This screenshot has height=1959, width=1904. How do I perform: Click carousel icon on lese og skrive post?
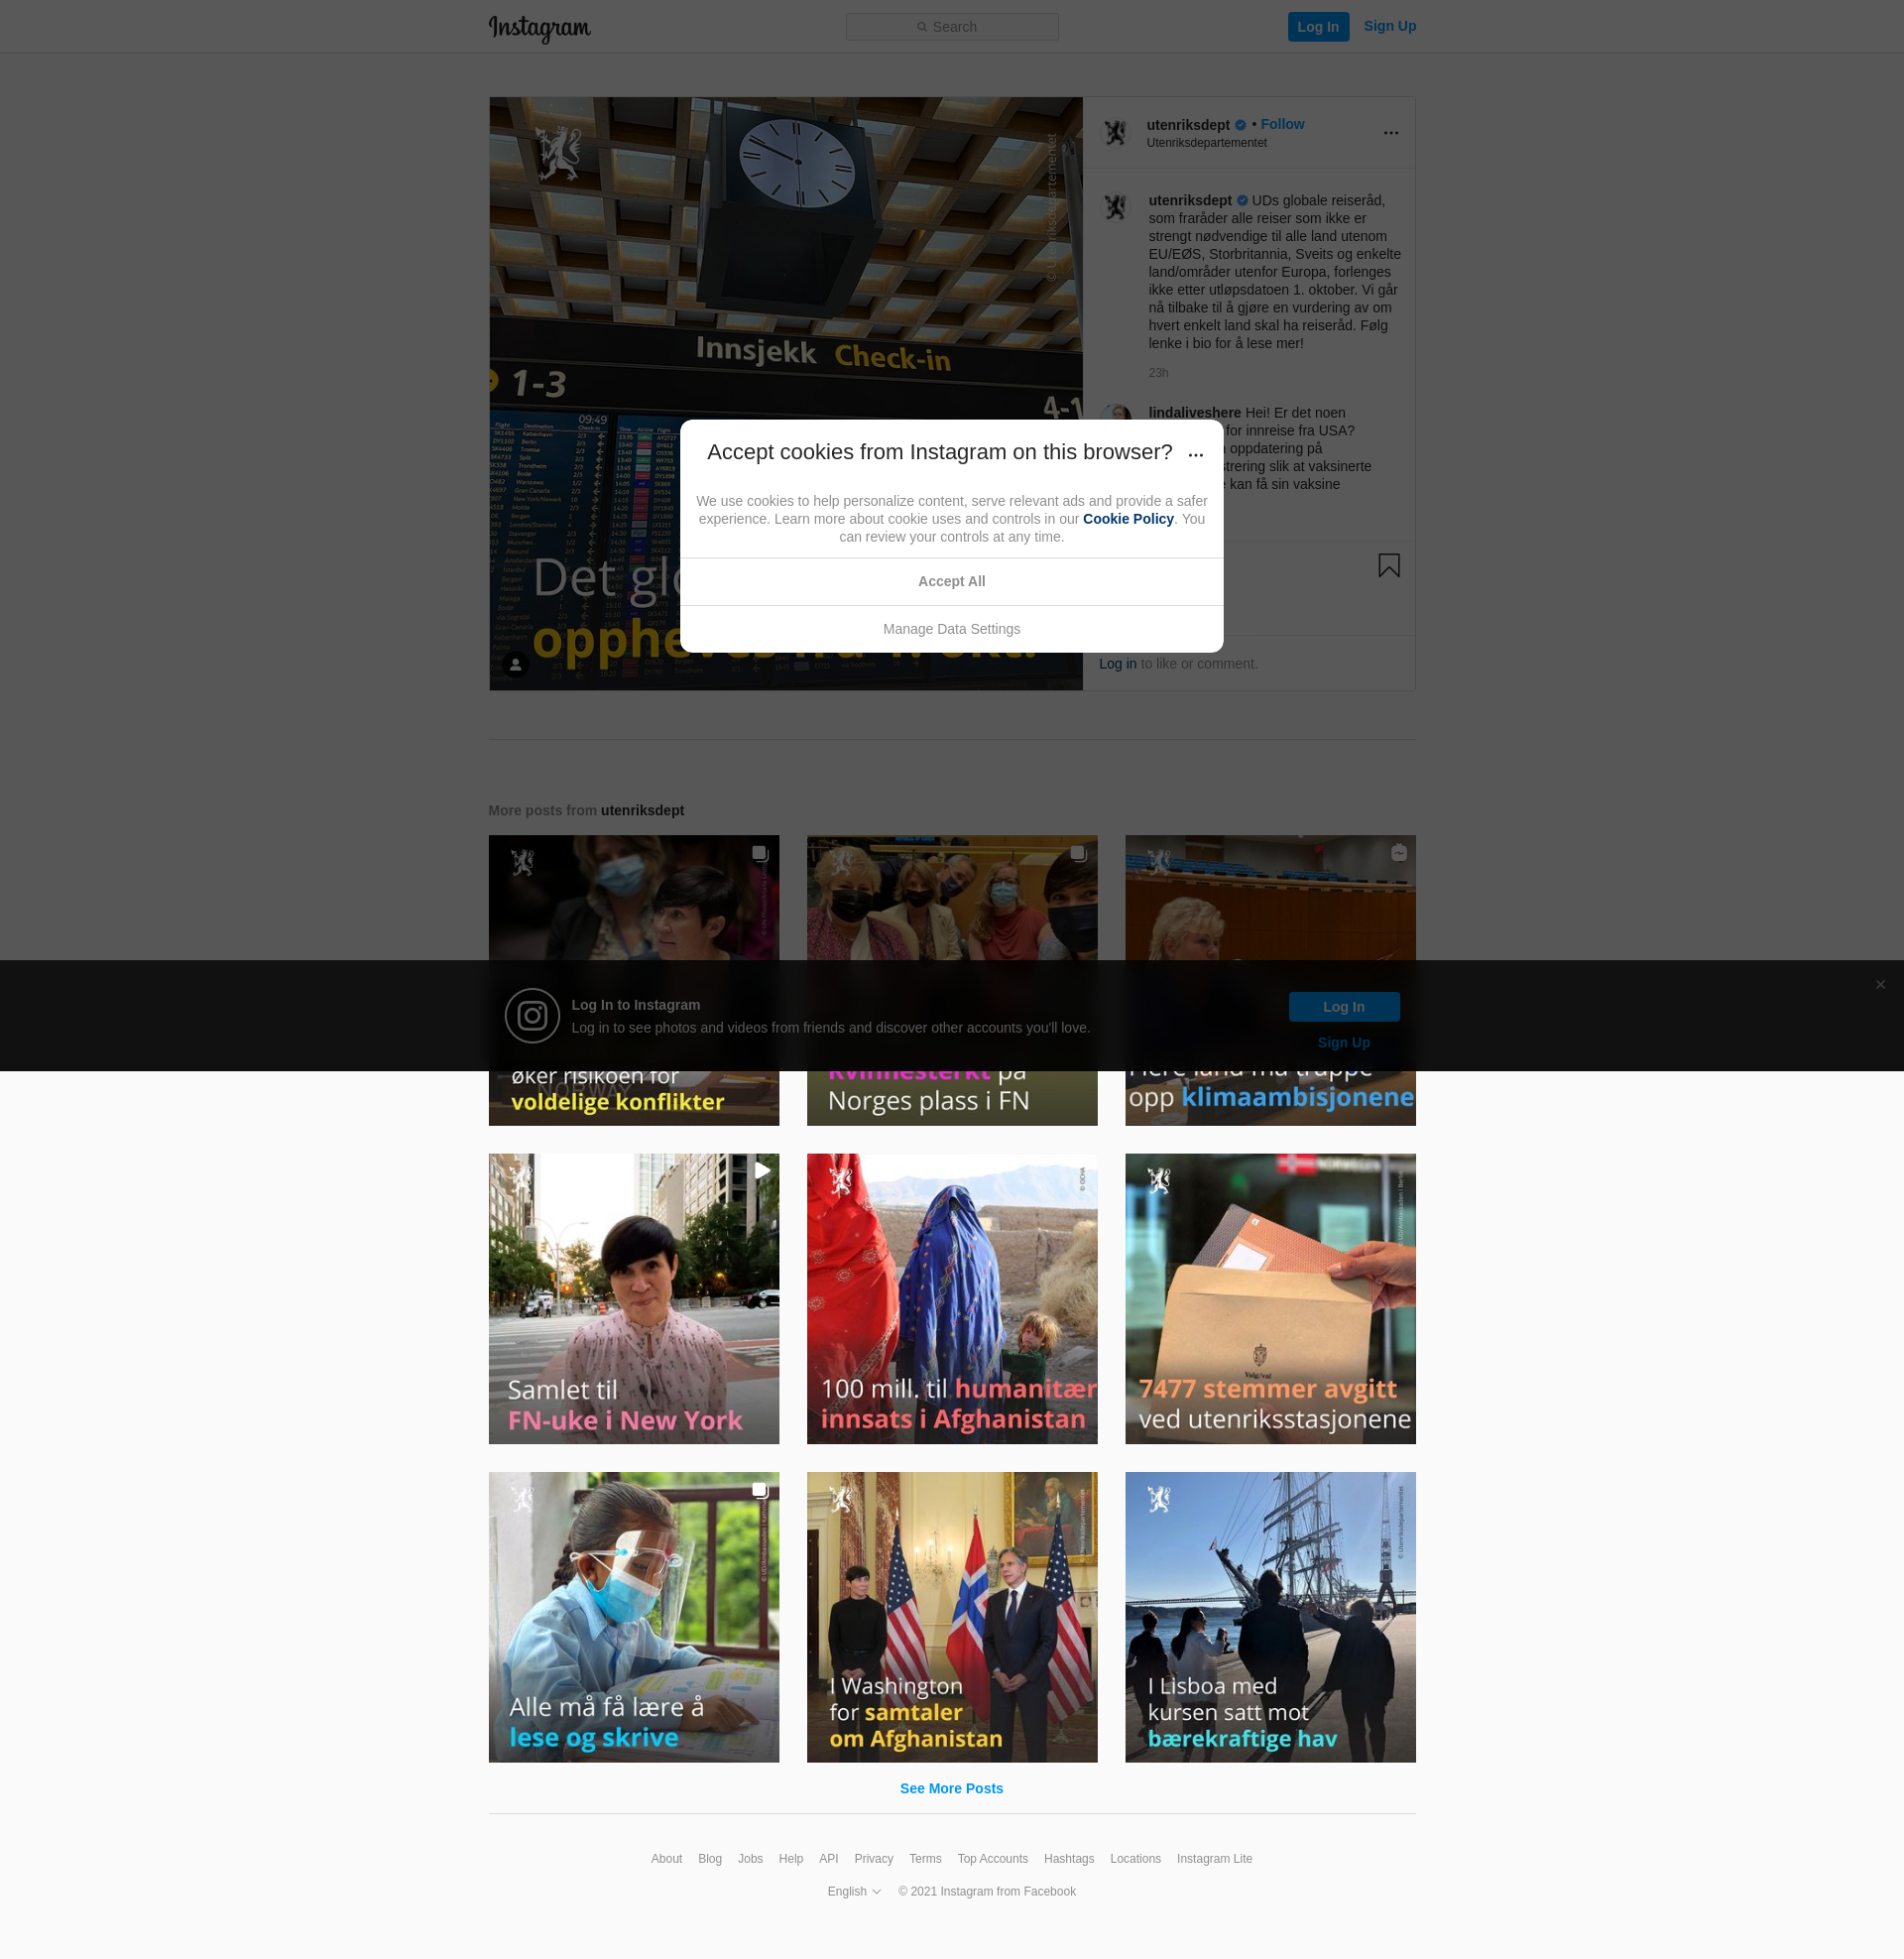(759, 1490)
